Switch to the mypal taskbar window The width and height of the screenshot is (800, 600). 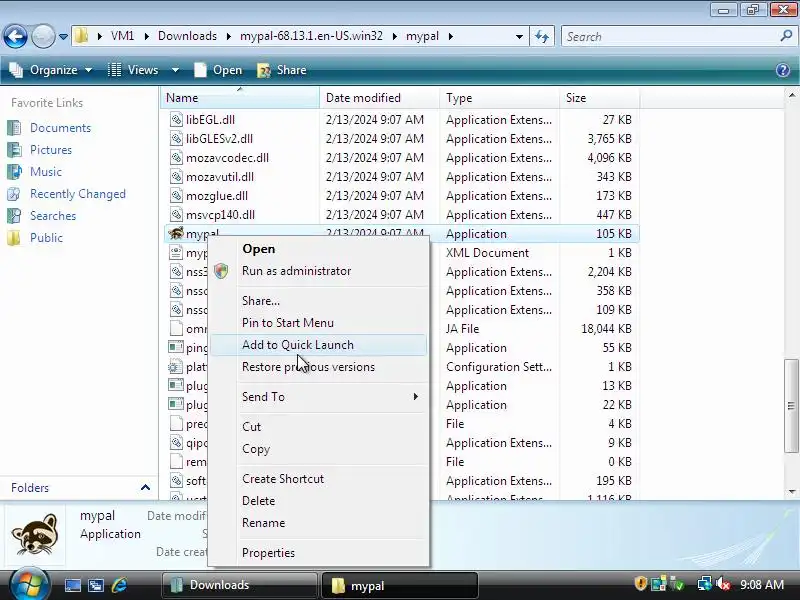tap(399, 585)
